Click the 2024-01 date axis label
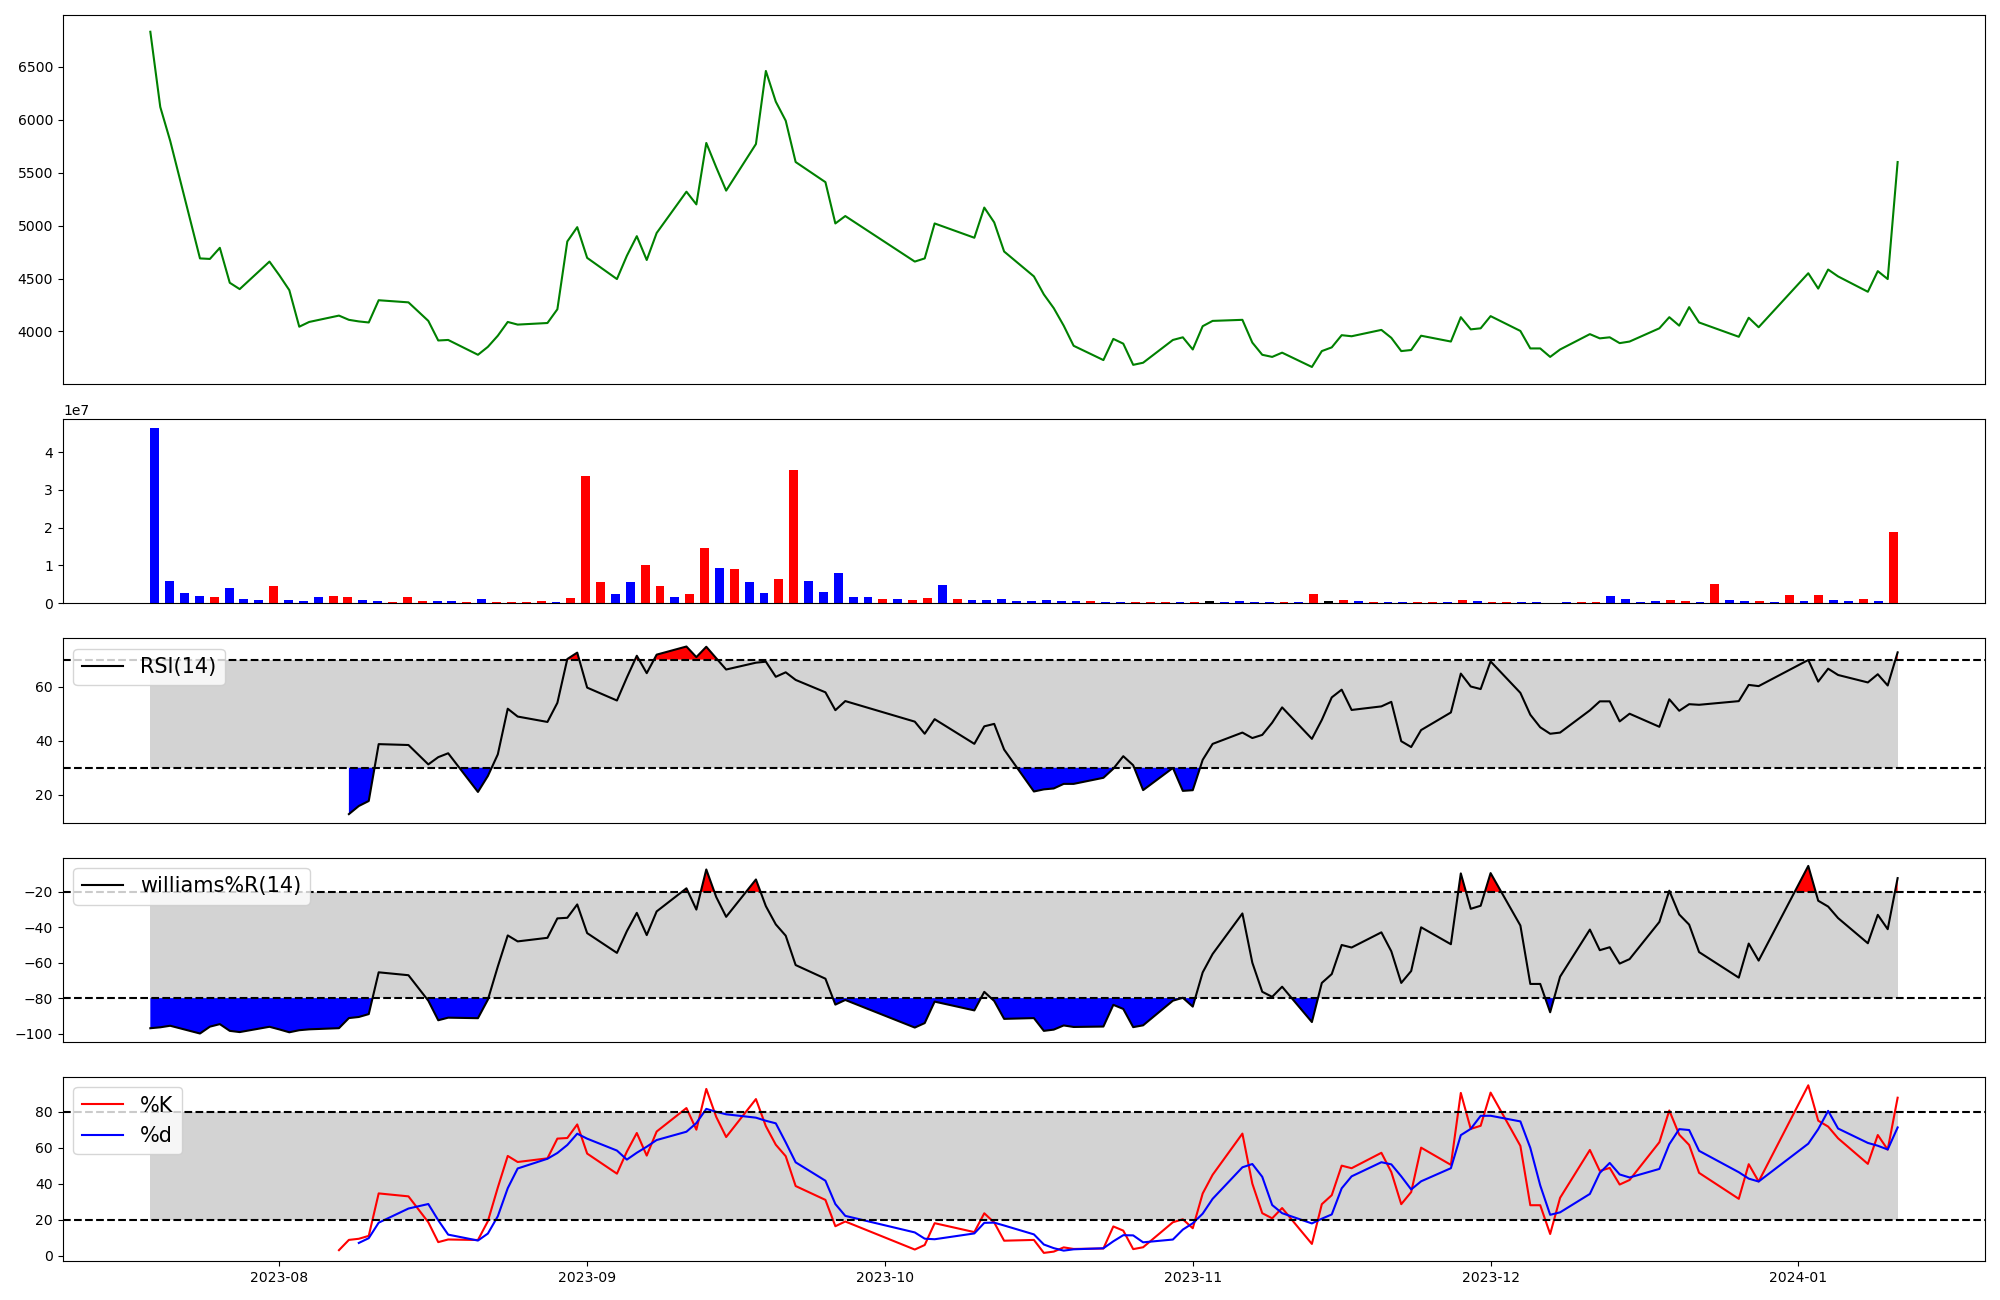The image size is (2000, 1300). (x=1798, y=1277)
